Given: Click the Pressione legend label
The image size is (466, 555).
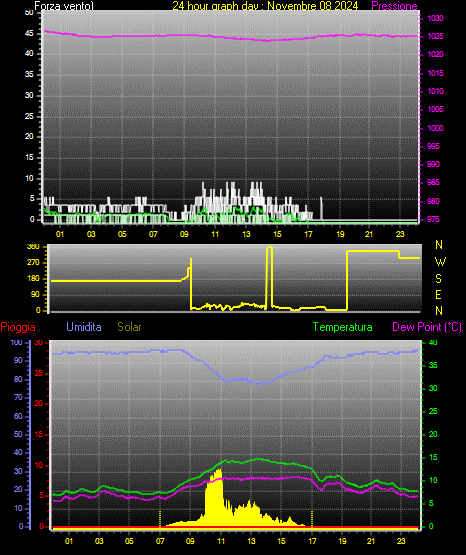Looking at the screenshot, I should pos(394,6).
